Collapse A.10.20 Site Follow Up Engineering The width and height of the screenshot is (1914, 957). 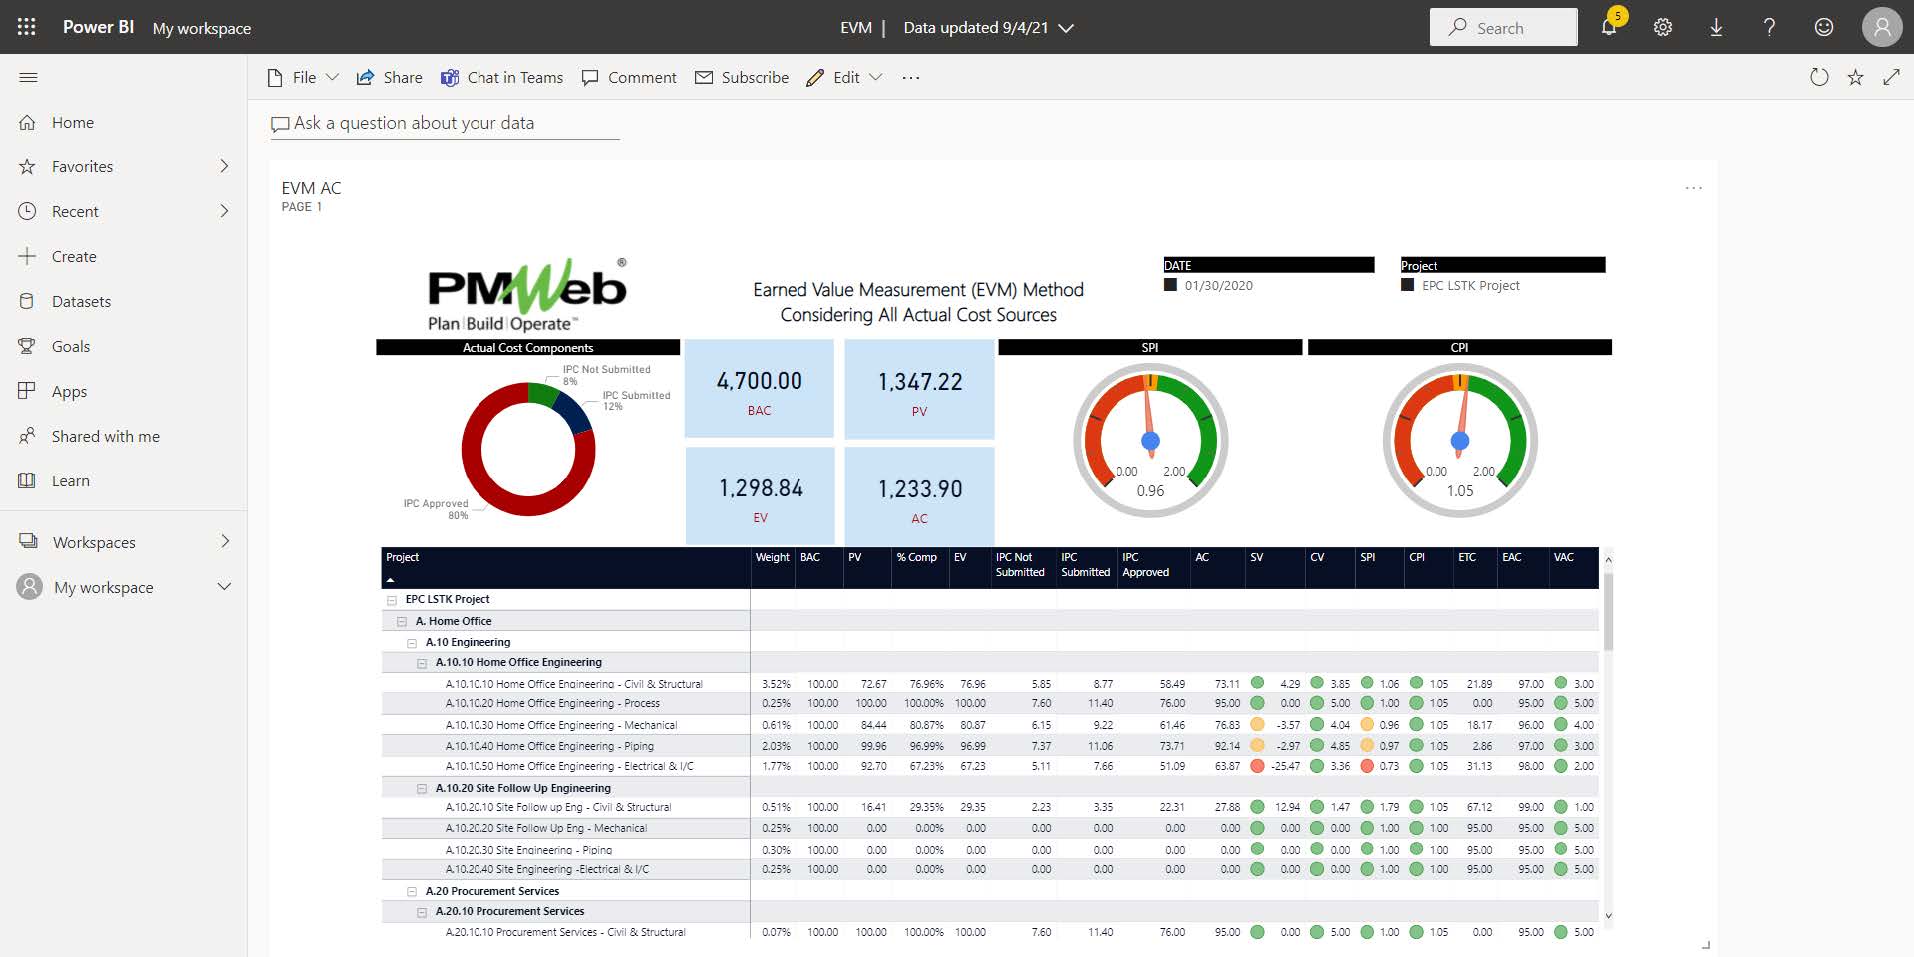[x=422, y=788]
